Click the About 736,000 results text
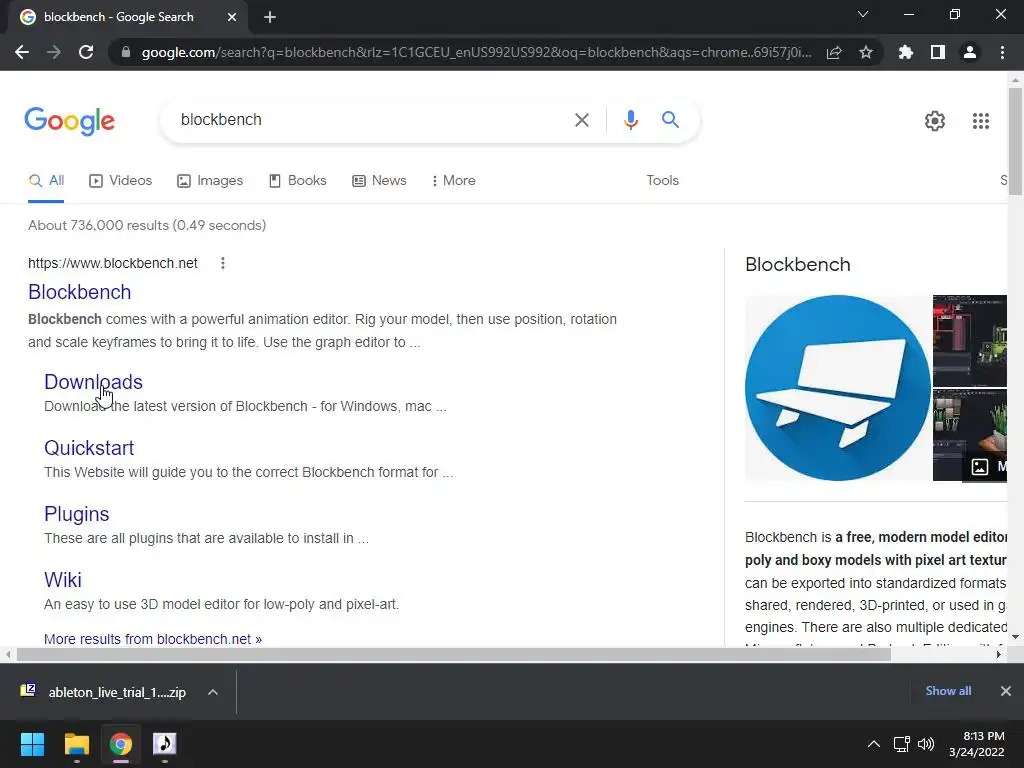Viewport: 1024px width, 768px height. [x=147, y=225]
